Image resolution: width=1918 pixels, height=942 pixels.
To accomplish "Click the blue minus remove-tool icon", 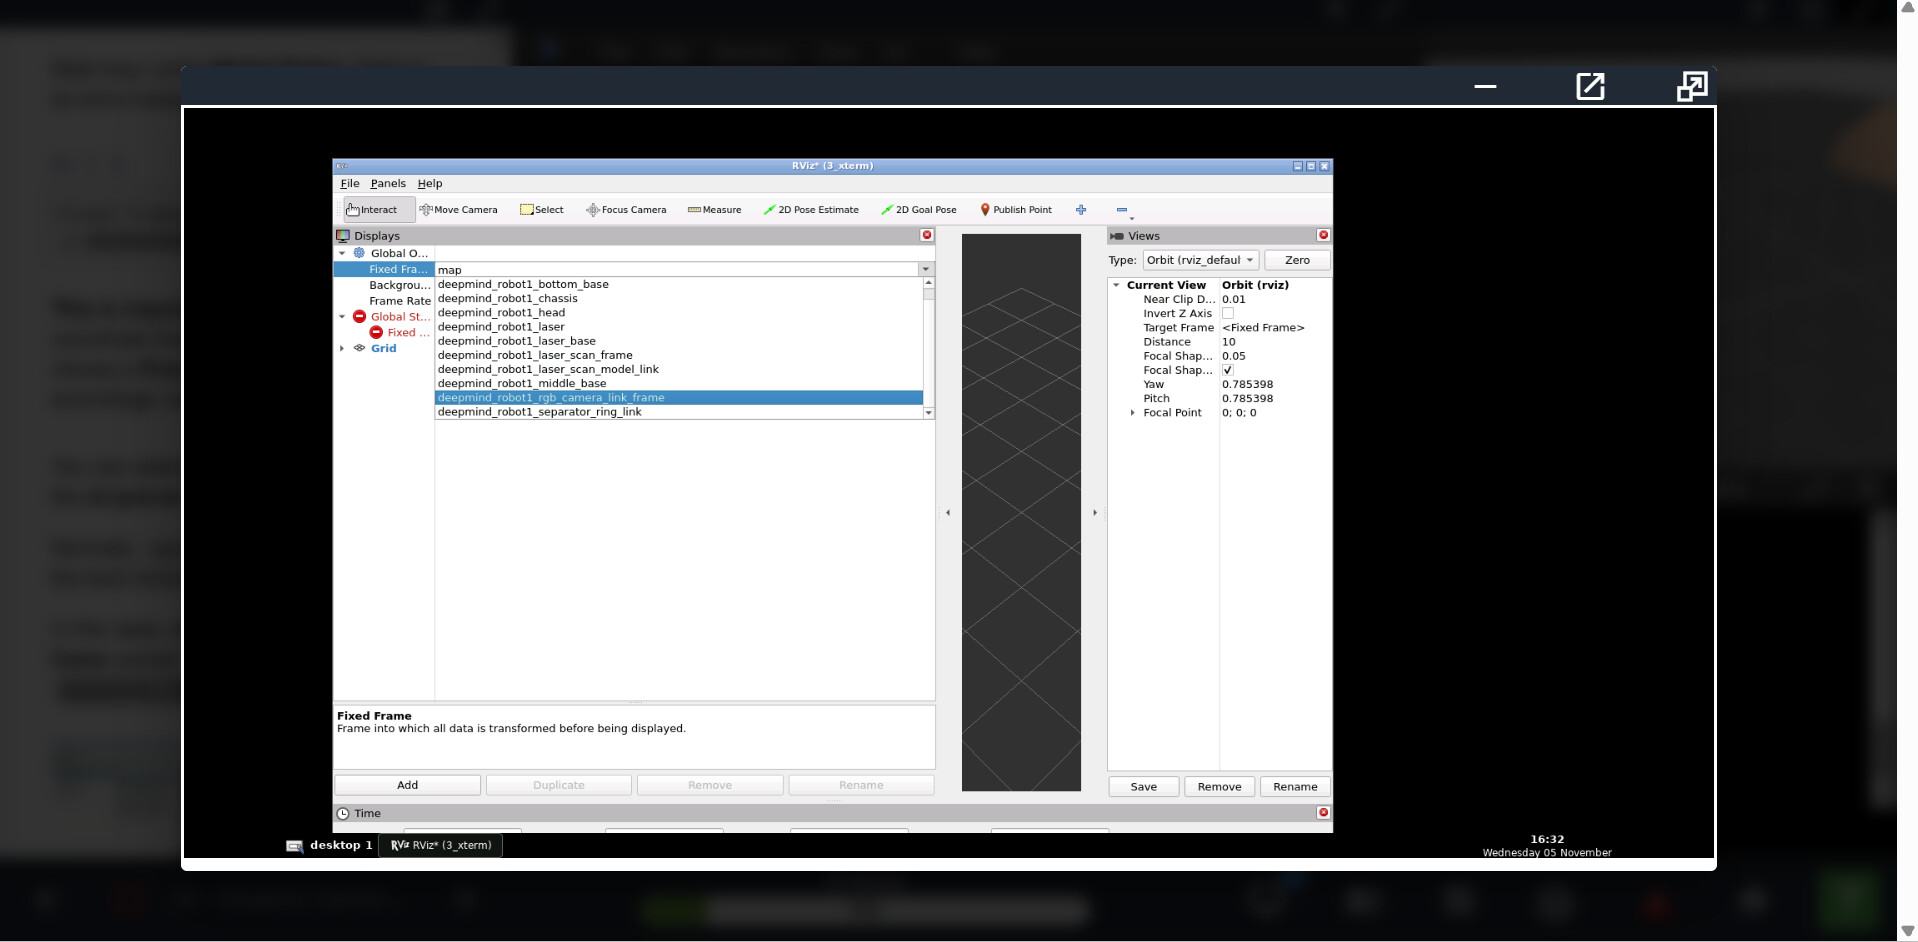I will (x=1122, y=210).
